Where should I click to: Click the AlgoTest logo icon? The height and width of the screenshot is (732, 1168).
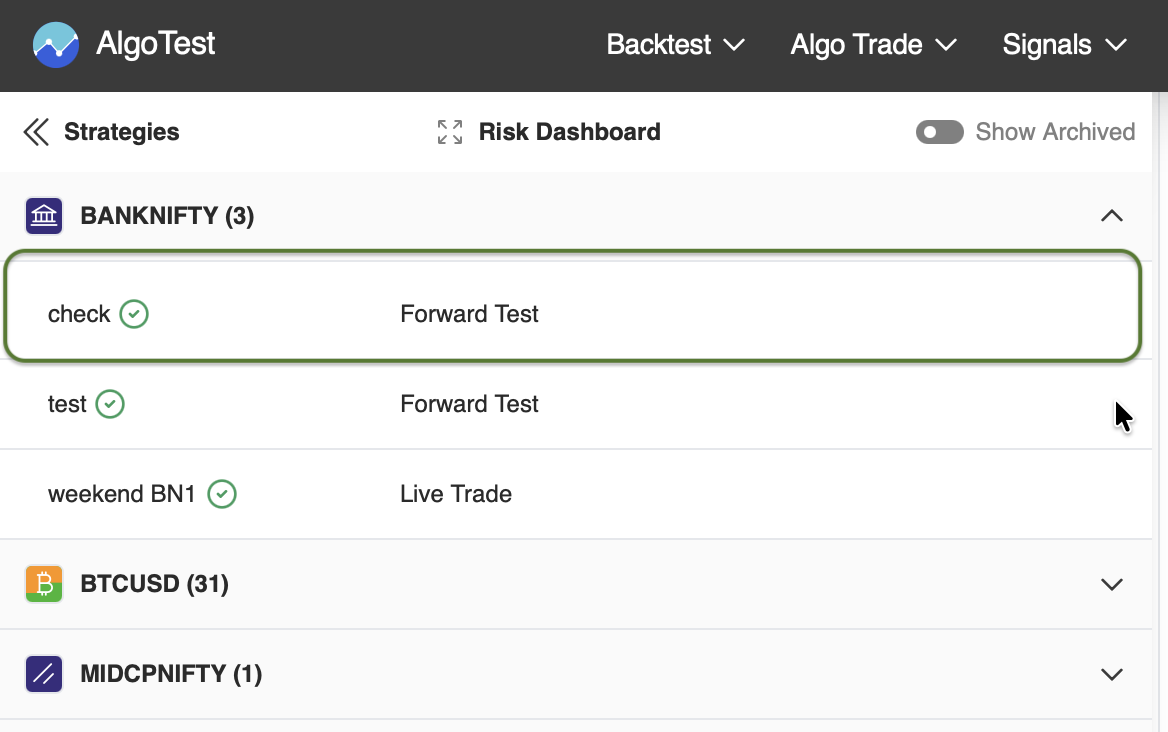[55, 45]
